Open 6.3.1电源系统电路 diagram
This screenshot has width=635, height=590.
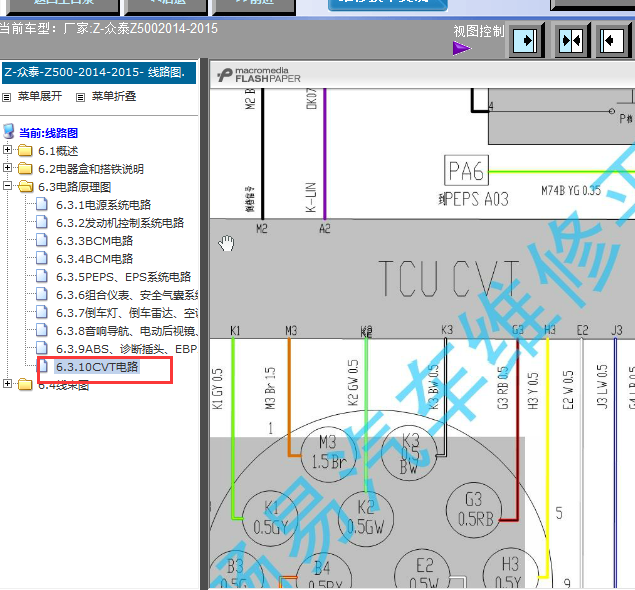pyautogui.click(x=103, y=205)
